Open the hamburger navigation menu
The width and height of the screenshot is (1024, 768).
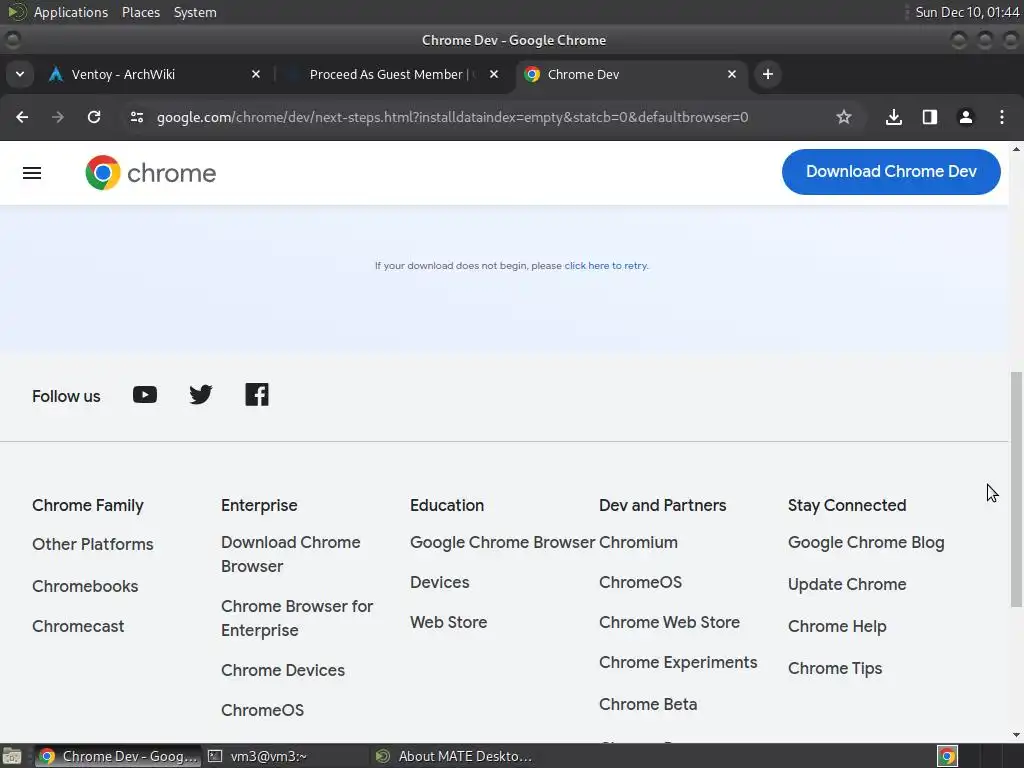tap(32, 173)
